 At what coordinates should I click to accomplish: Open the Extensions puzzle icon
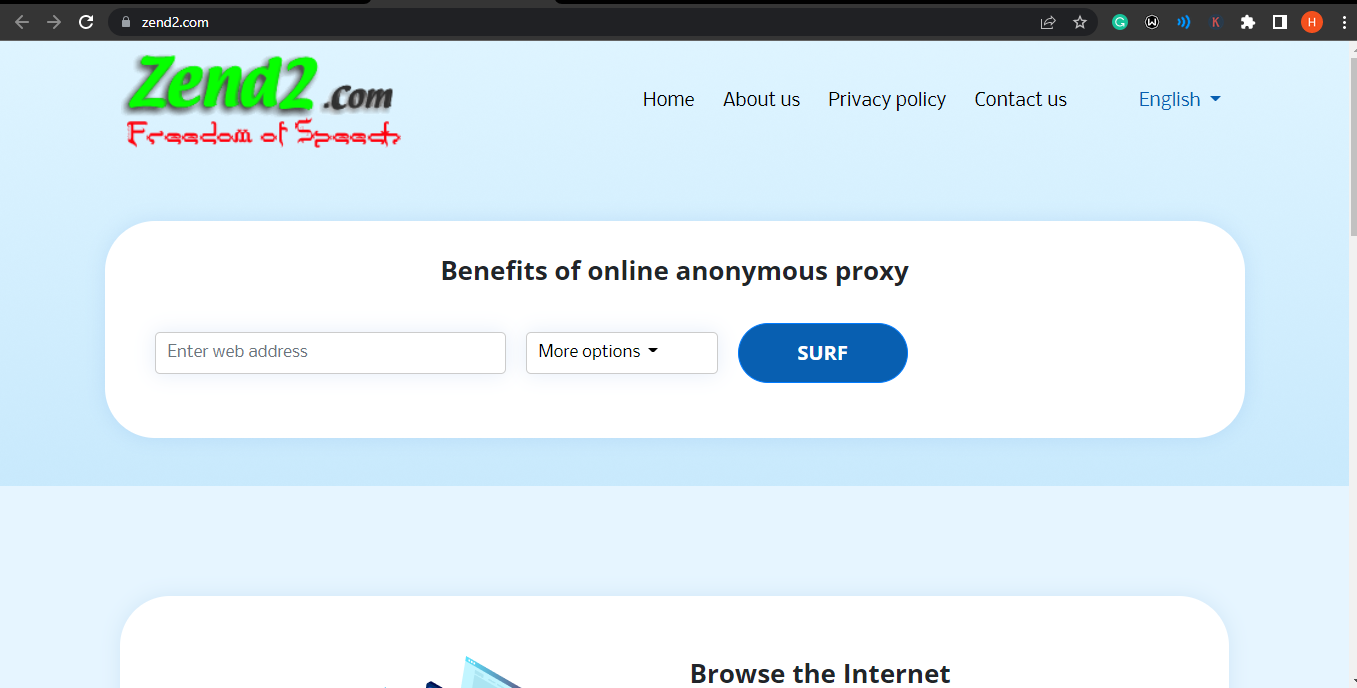(x=1247, y=22)
